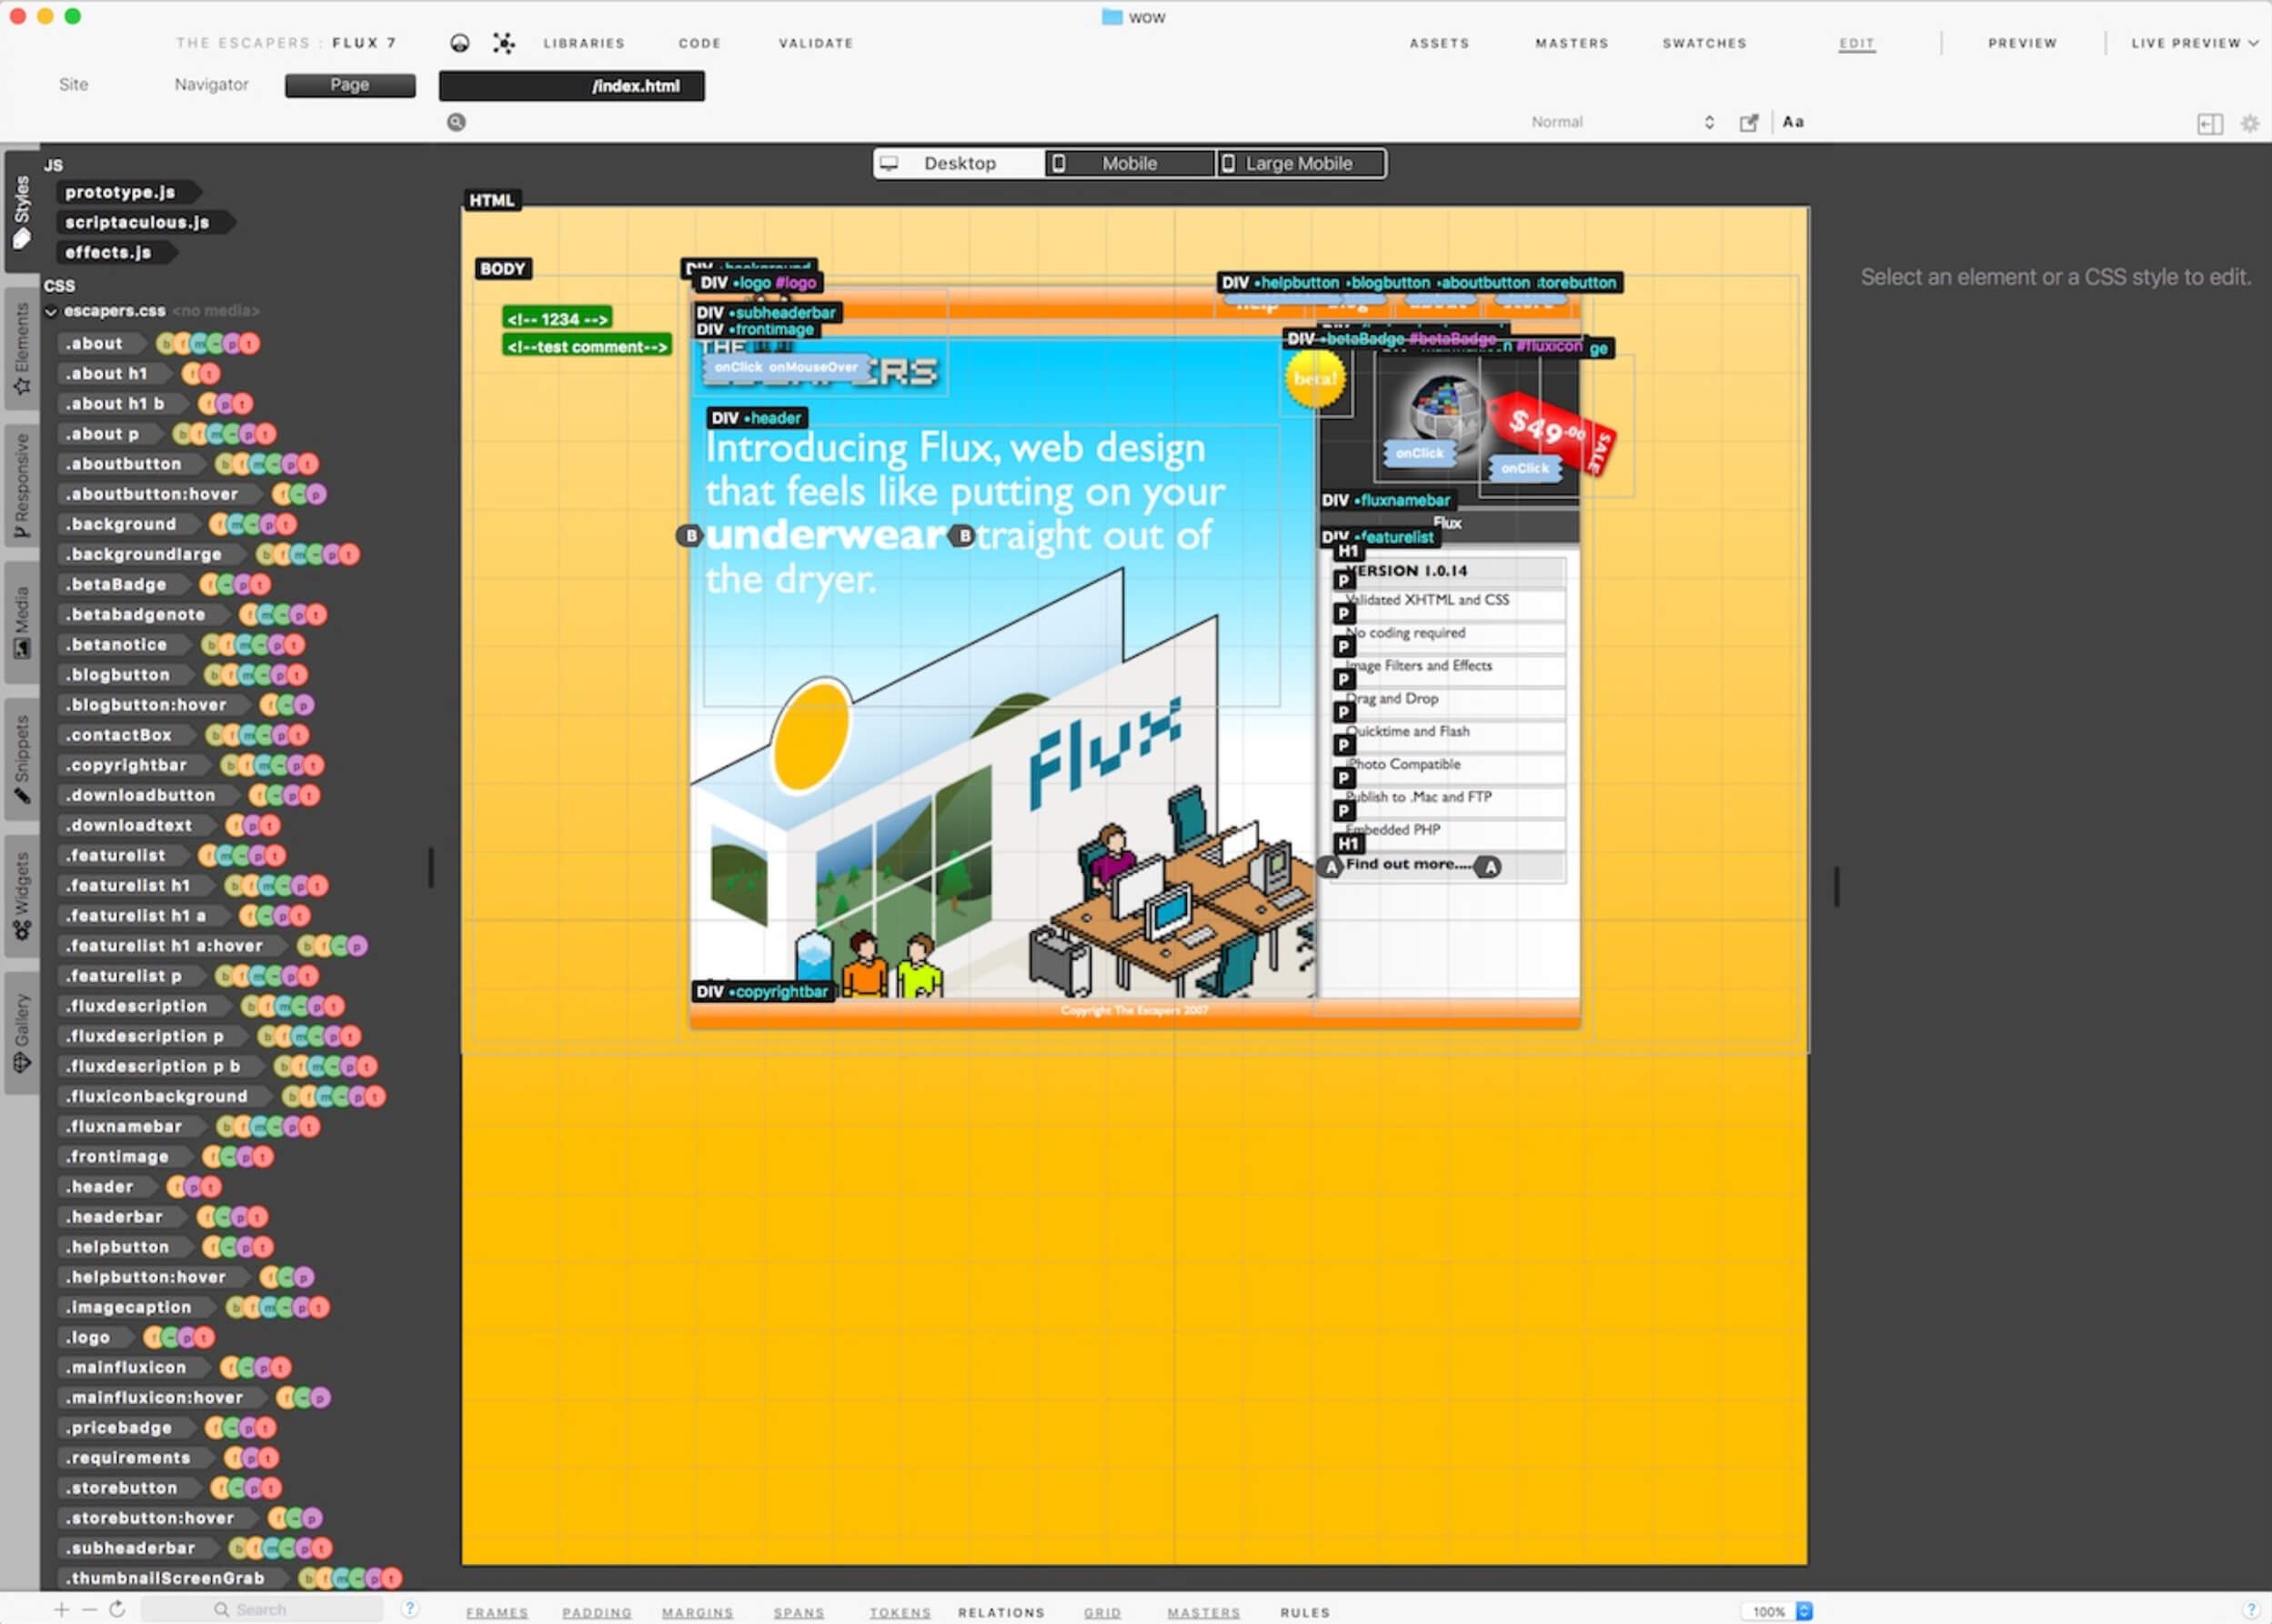Open the Normal text style dropdown
Screen dimensions: 2272x1624
point(1622,122)
